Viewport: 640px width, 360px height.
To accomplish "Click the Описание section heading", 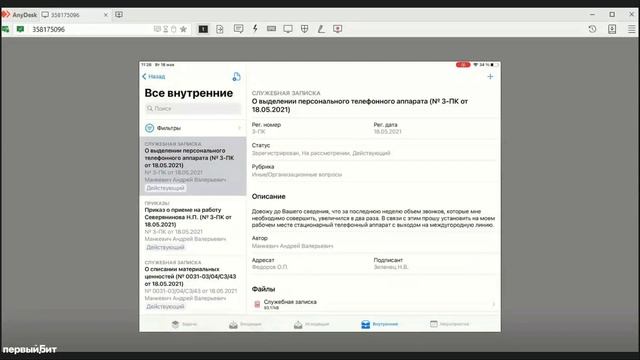I will point(268,196).
